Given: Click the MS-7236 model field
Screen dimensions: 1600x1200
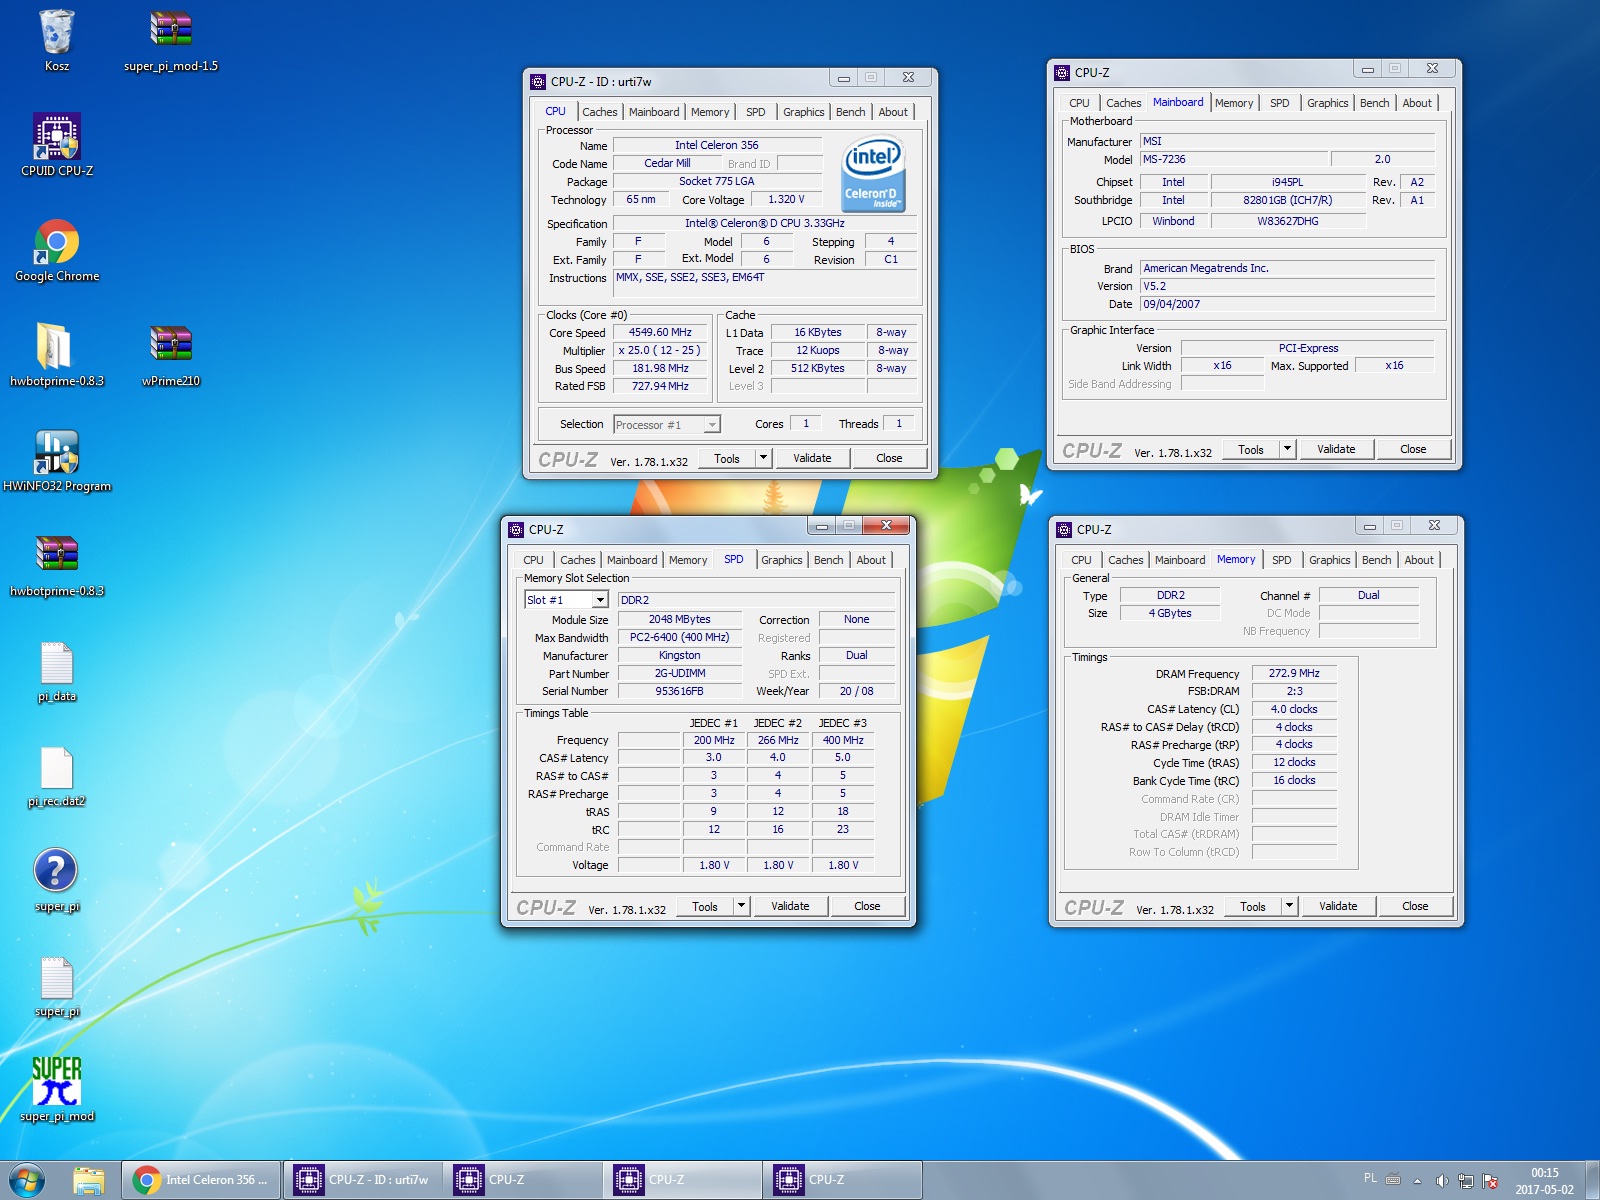Looking at the screenshot, I should click(1235, 159).
